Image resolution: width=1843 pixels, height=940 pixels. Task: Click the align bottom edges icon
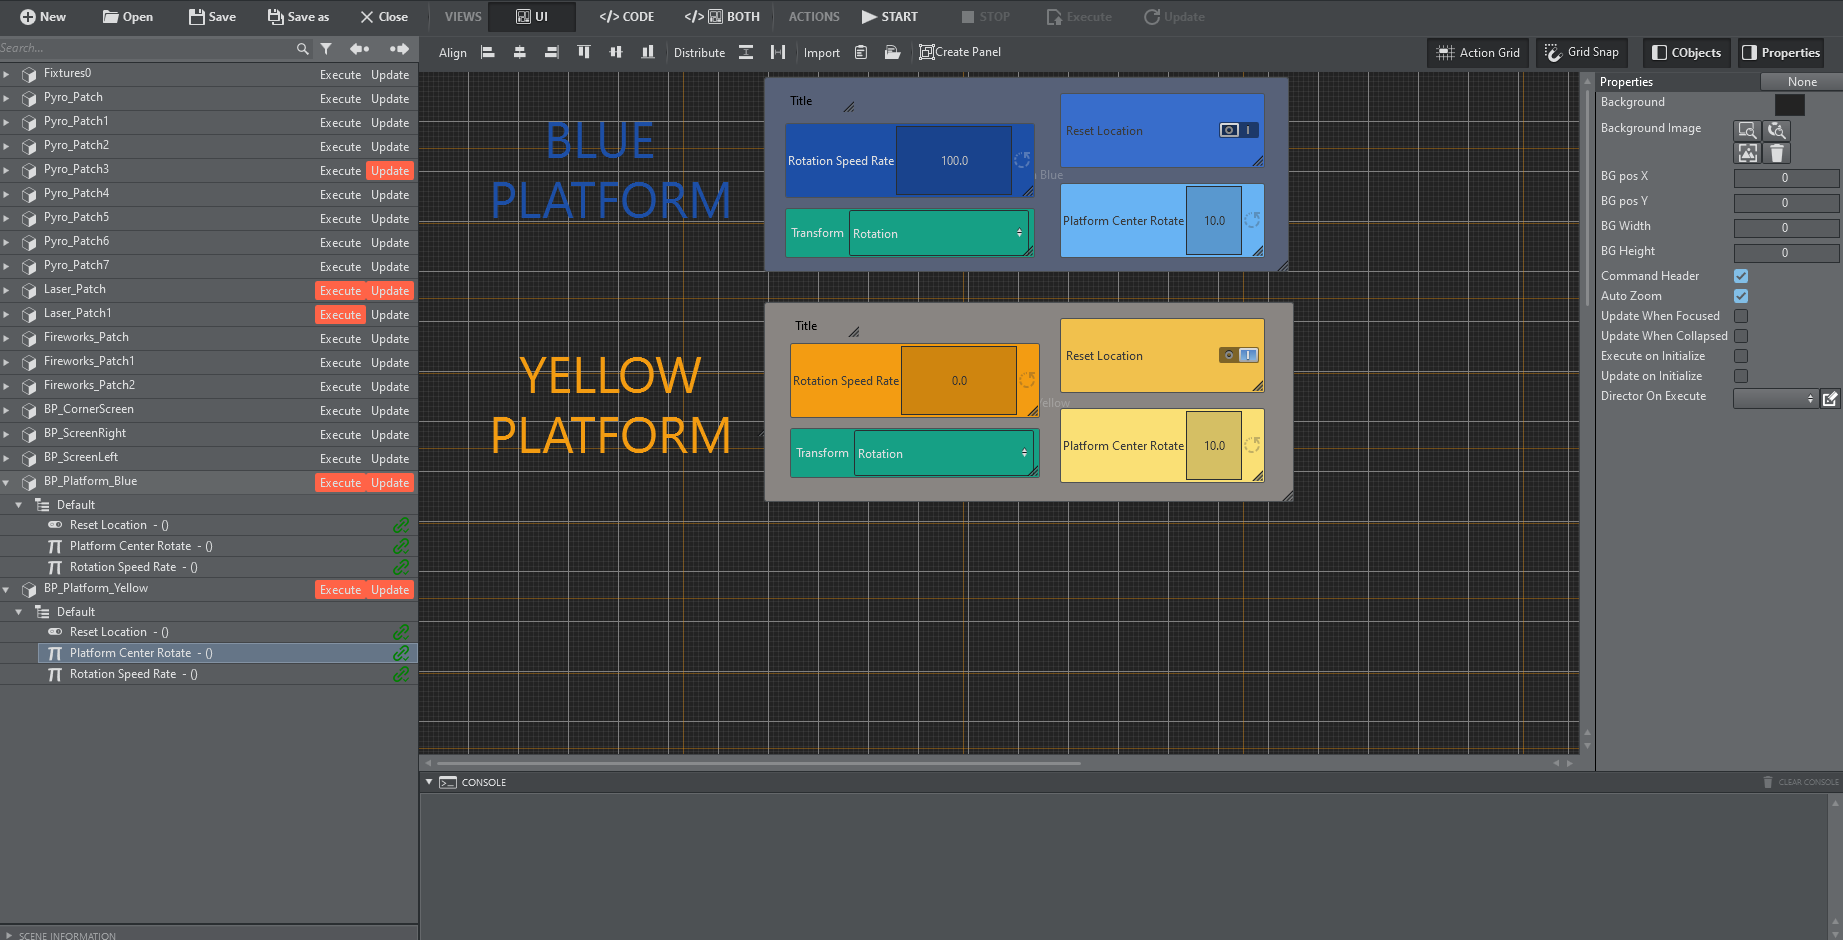(648, 53)
